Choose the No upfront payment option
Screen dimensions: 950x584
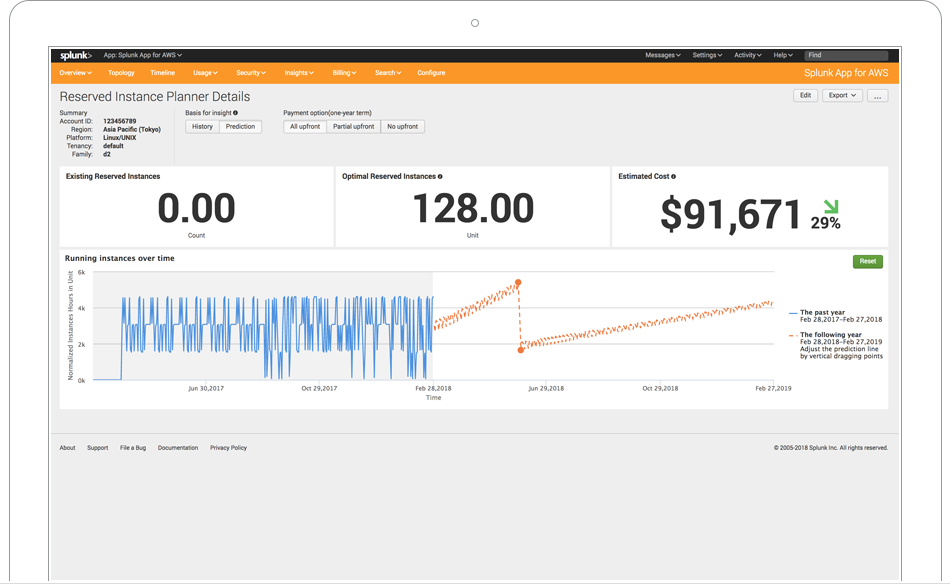pos(403,127)
